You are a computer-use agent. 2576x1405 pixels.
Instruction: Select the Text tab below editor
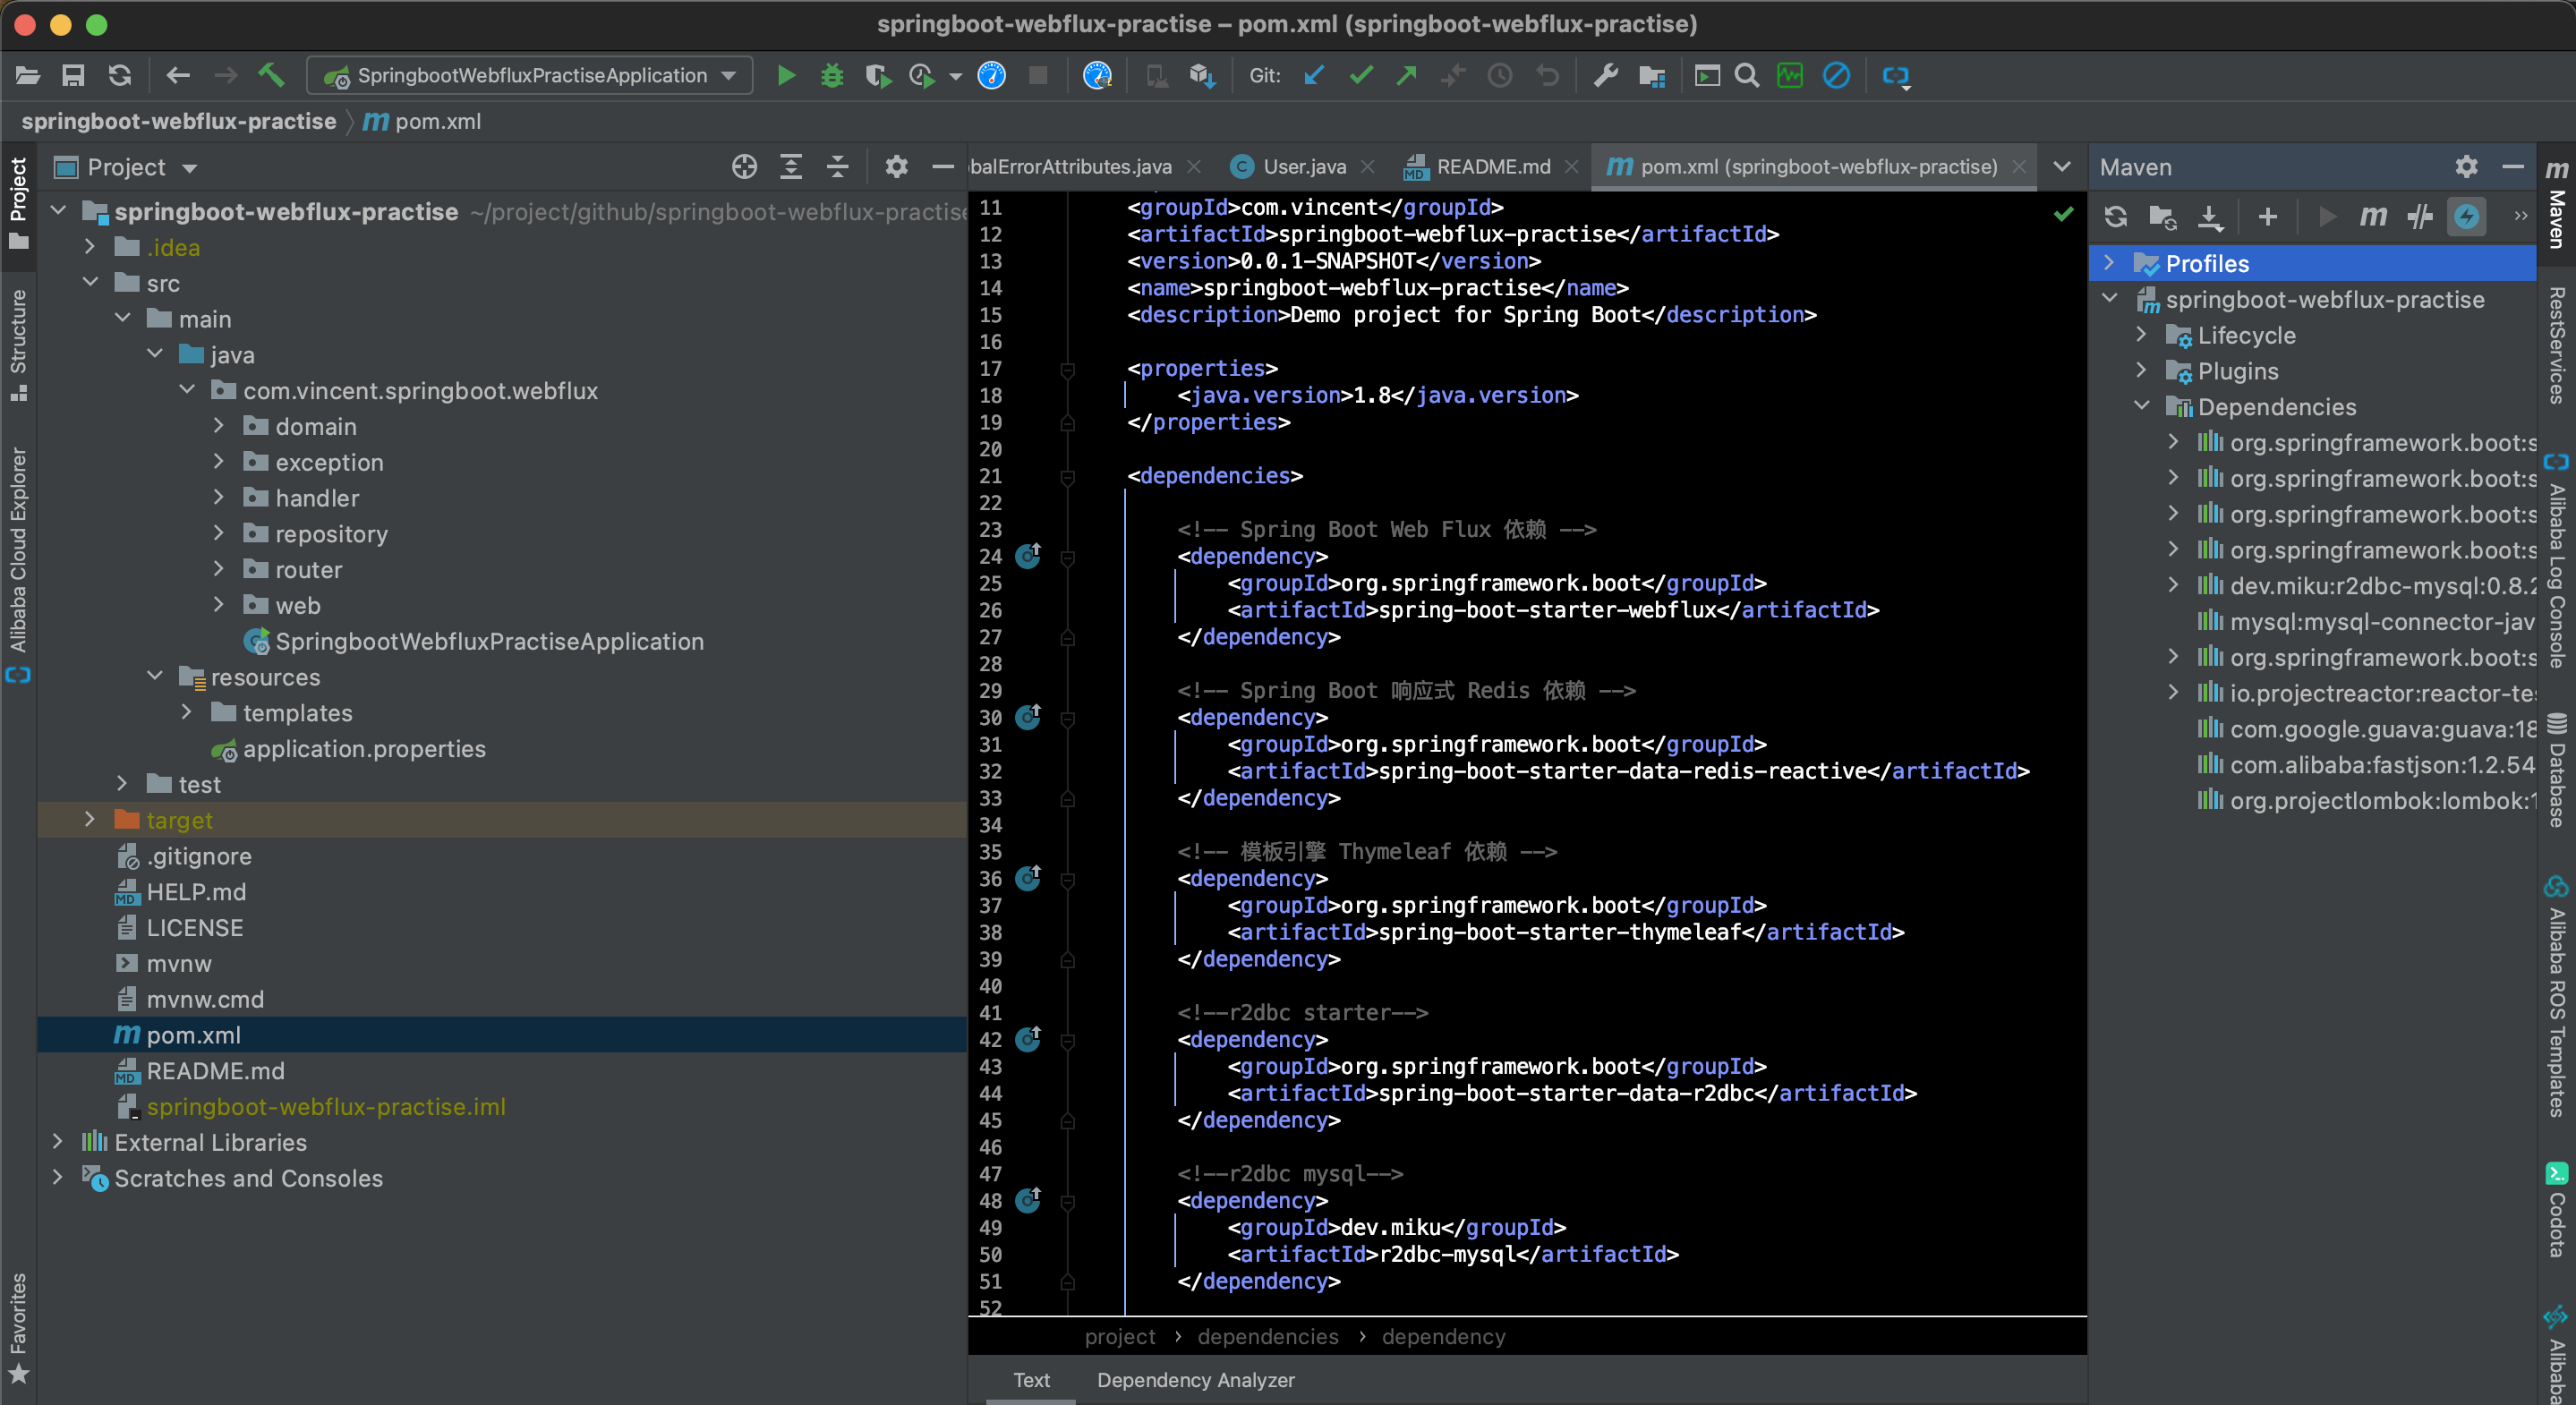tap(1031, 1380)
